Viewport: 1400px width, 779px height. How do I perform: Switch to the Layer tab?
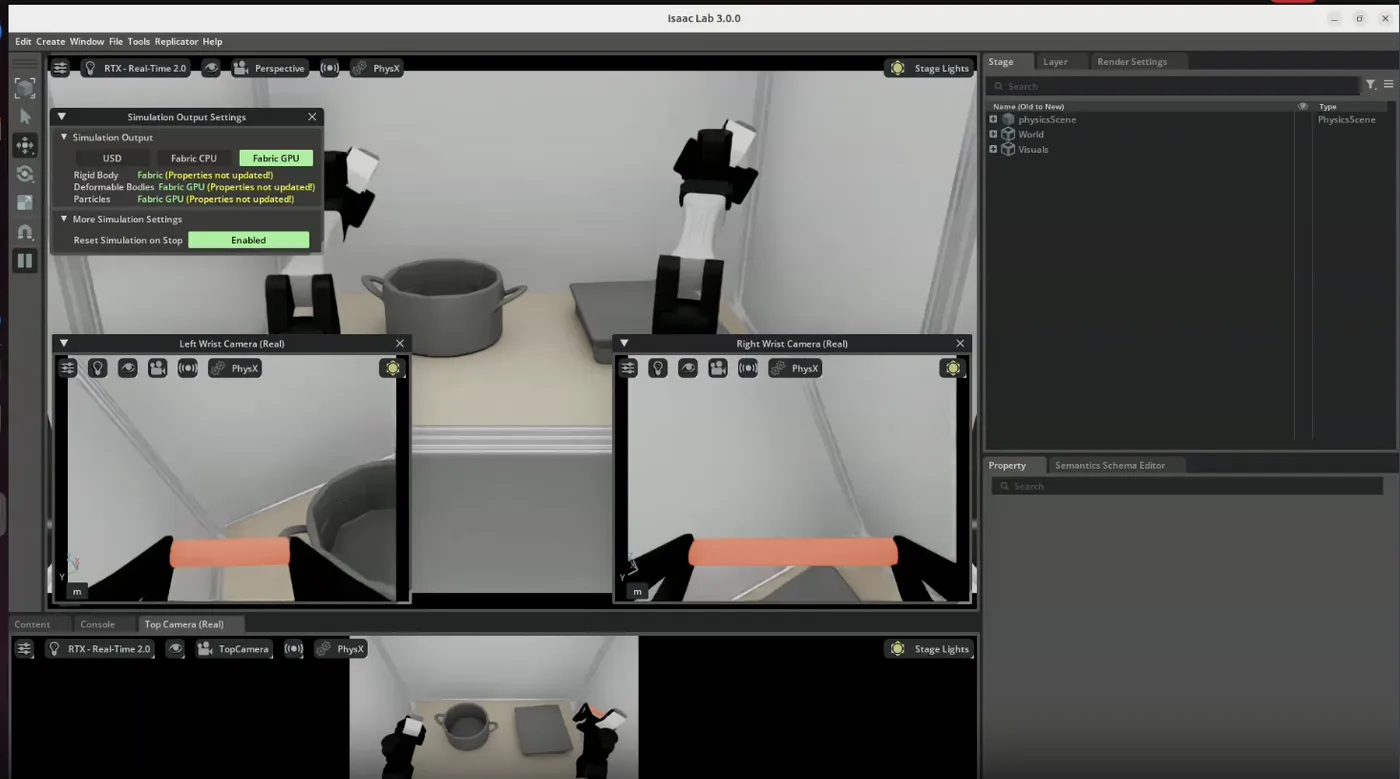pos(1055,62)
